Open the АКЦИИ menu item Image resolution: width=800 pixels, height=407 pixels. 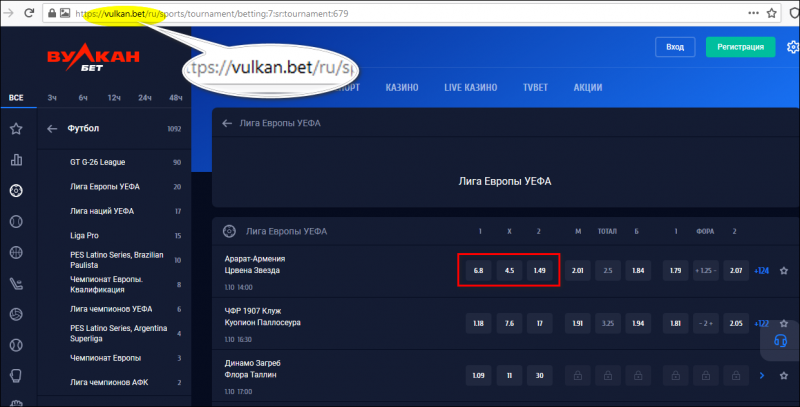pyautogui.click(x=588, y=88)
